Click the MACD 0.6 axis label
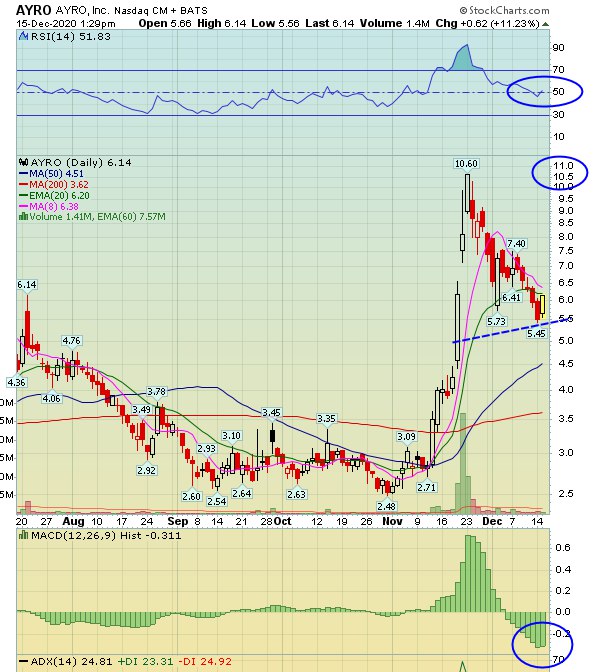604x672 pixels. point(563,547)
